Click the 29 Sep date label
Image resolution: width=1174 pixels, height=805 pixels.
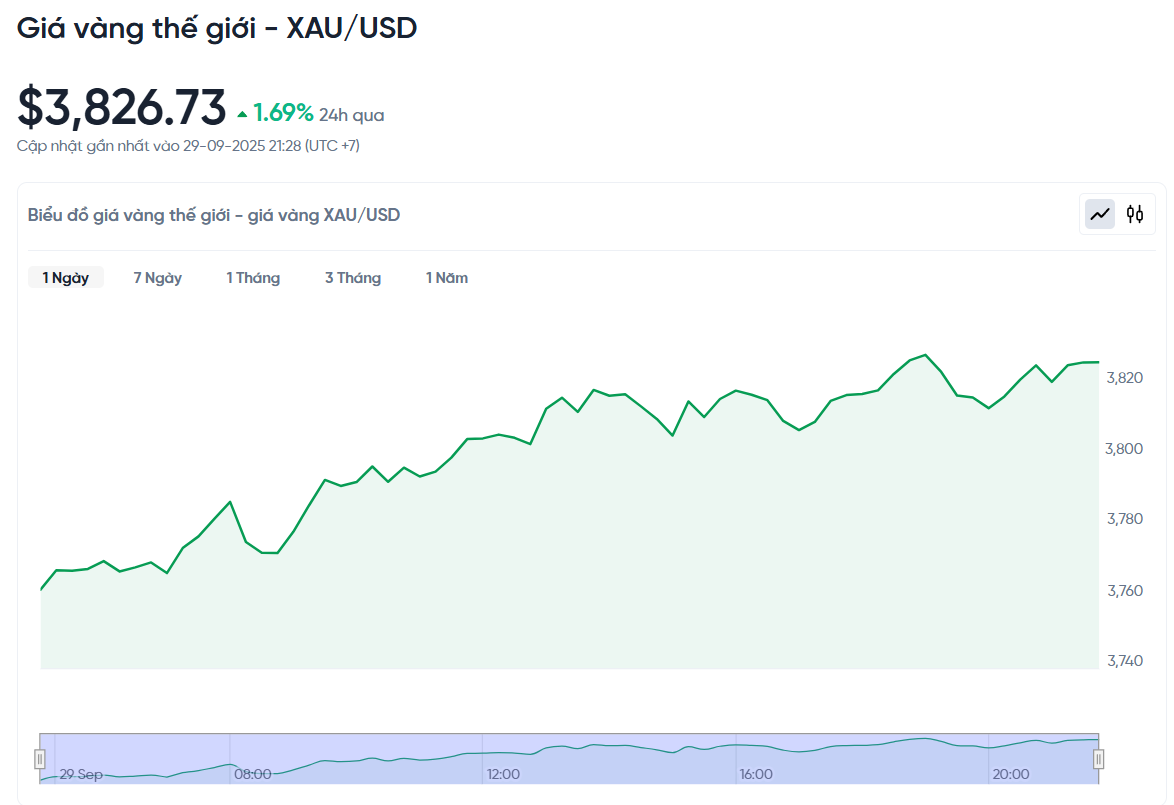pyautogui.click(x=80, y=774)
